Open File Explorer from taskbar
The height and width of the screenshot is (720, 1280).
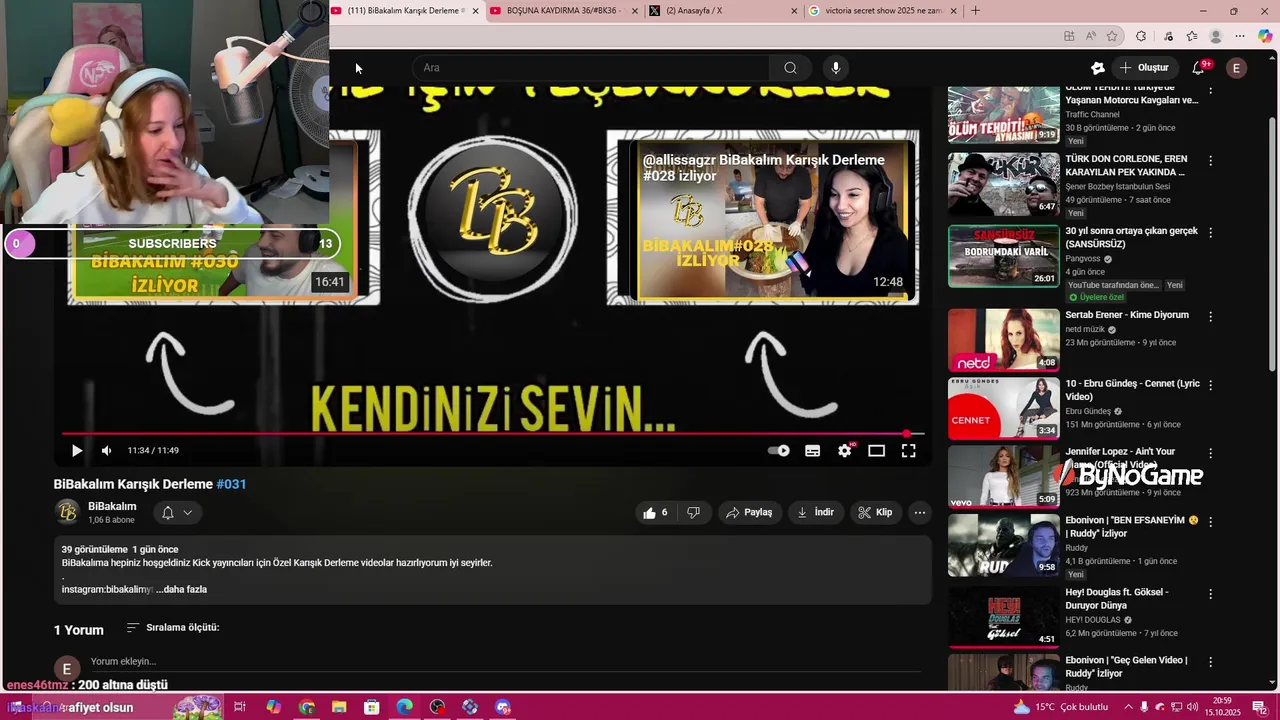339,707
